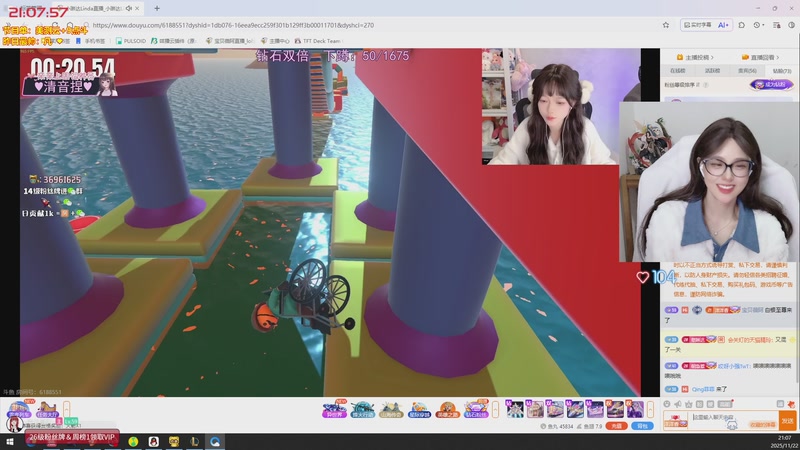This screenshot has height=450, width=800.
Task: Open the 擂天行动 activity icon
Action: click(363, 410)
